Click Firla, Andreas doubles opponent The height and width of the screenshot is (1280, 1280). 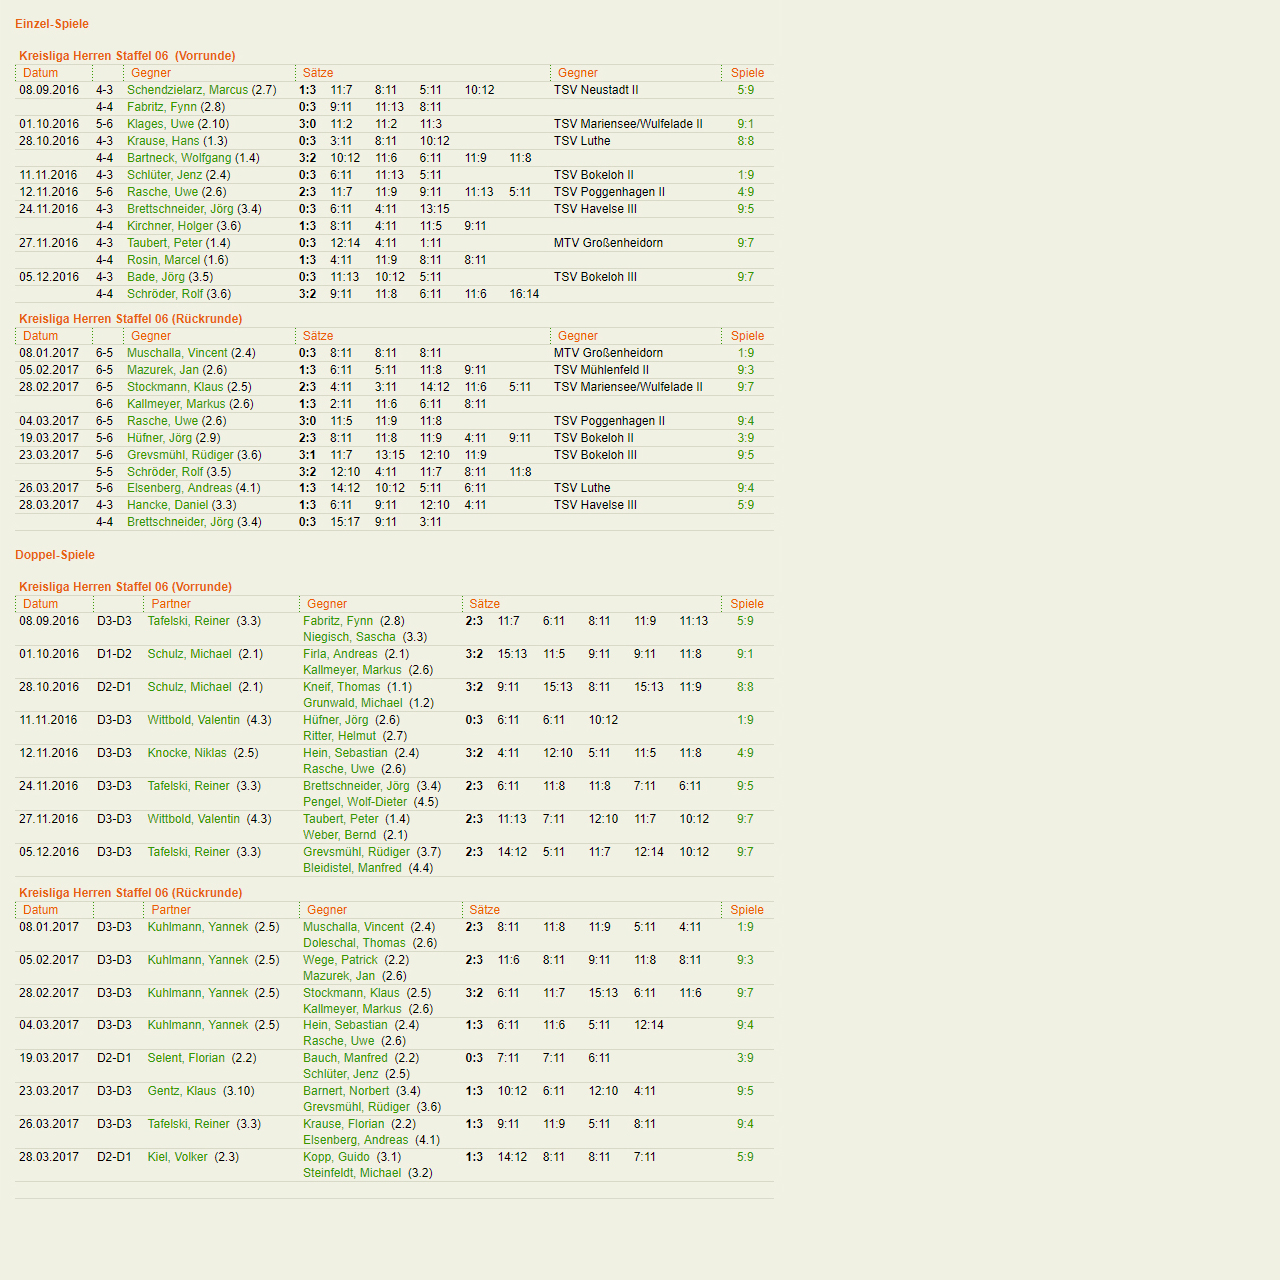click(x=340, y=654)
